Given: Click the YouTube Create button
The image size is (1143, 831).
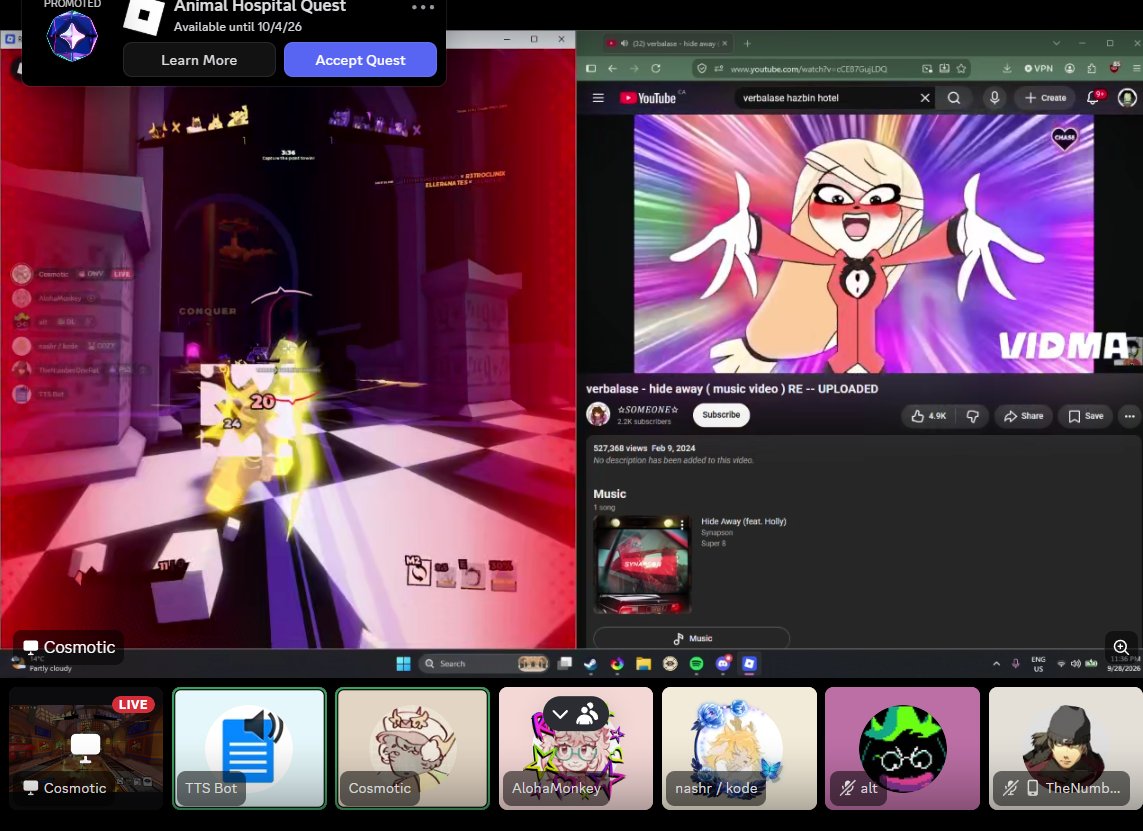Looking at the screenshot, I should coord(1045,98).
